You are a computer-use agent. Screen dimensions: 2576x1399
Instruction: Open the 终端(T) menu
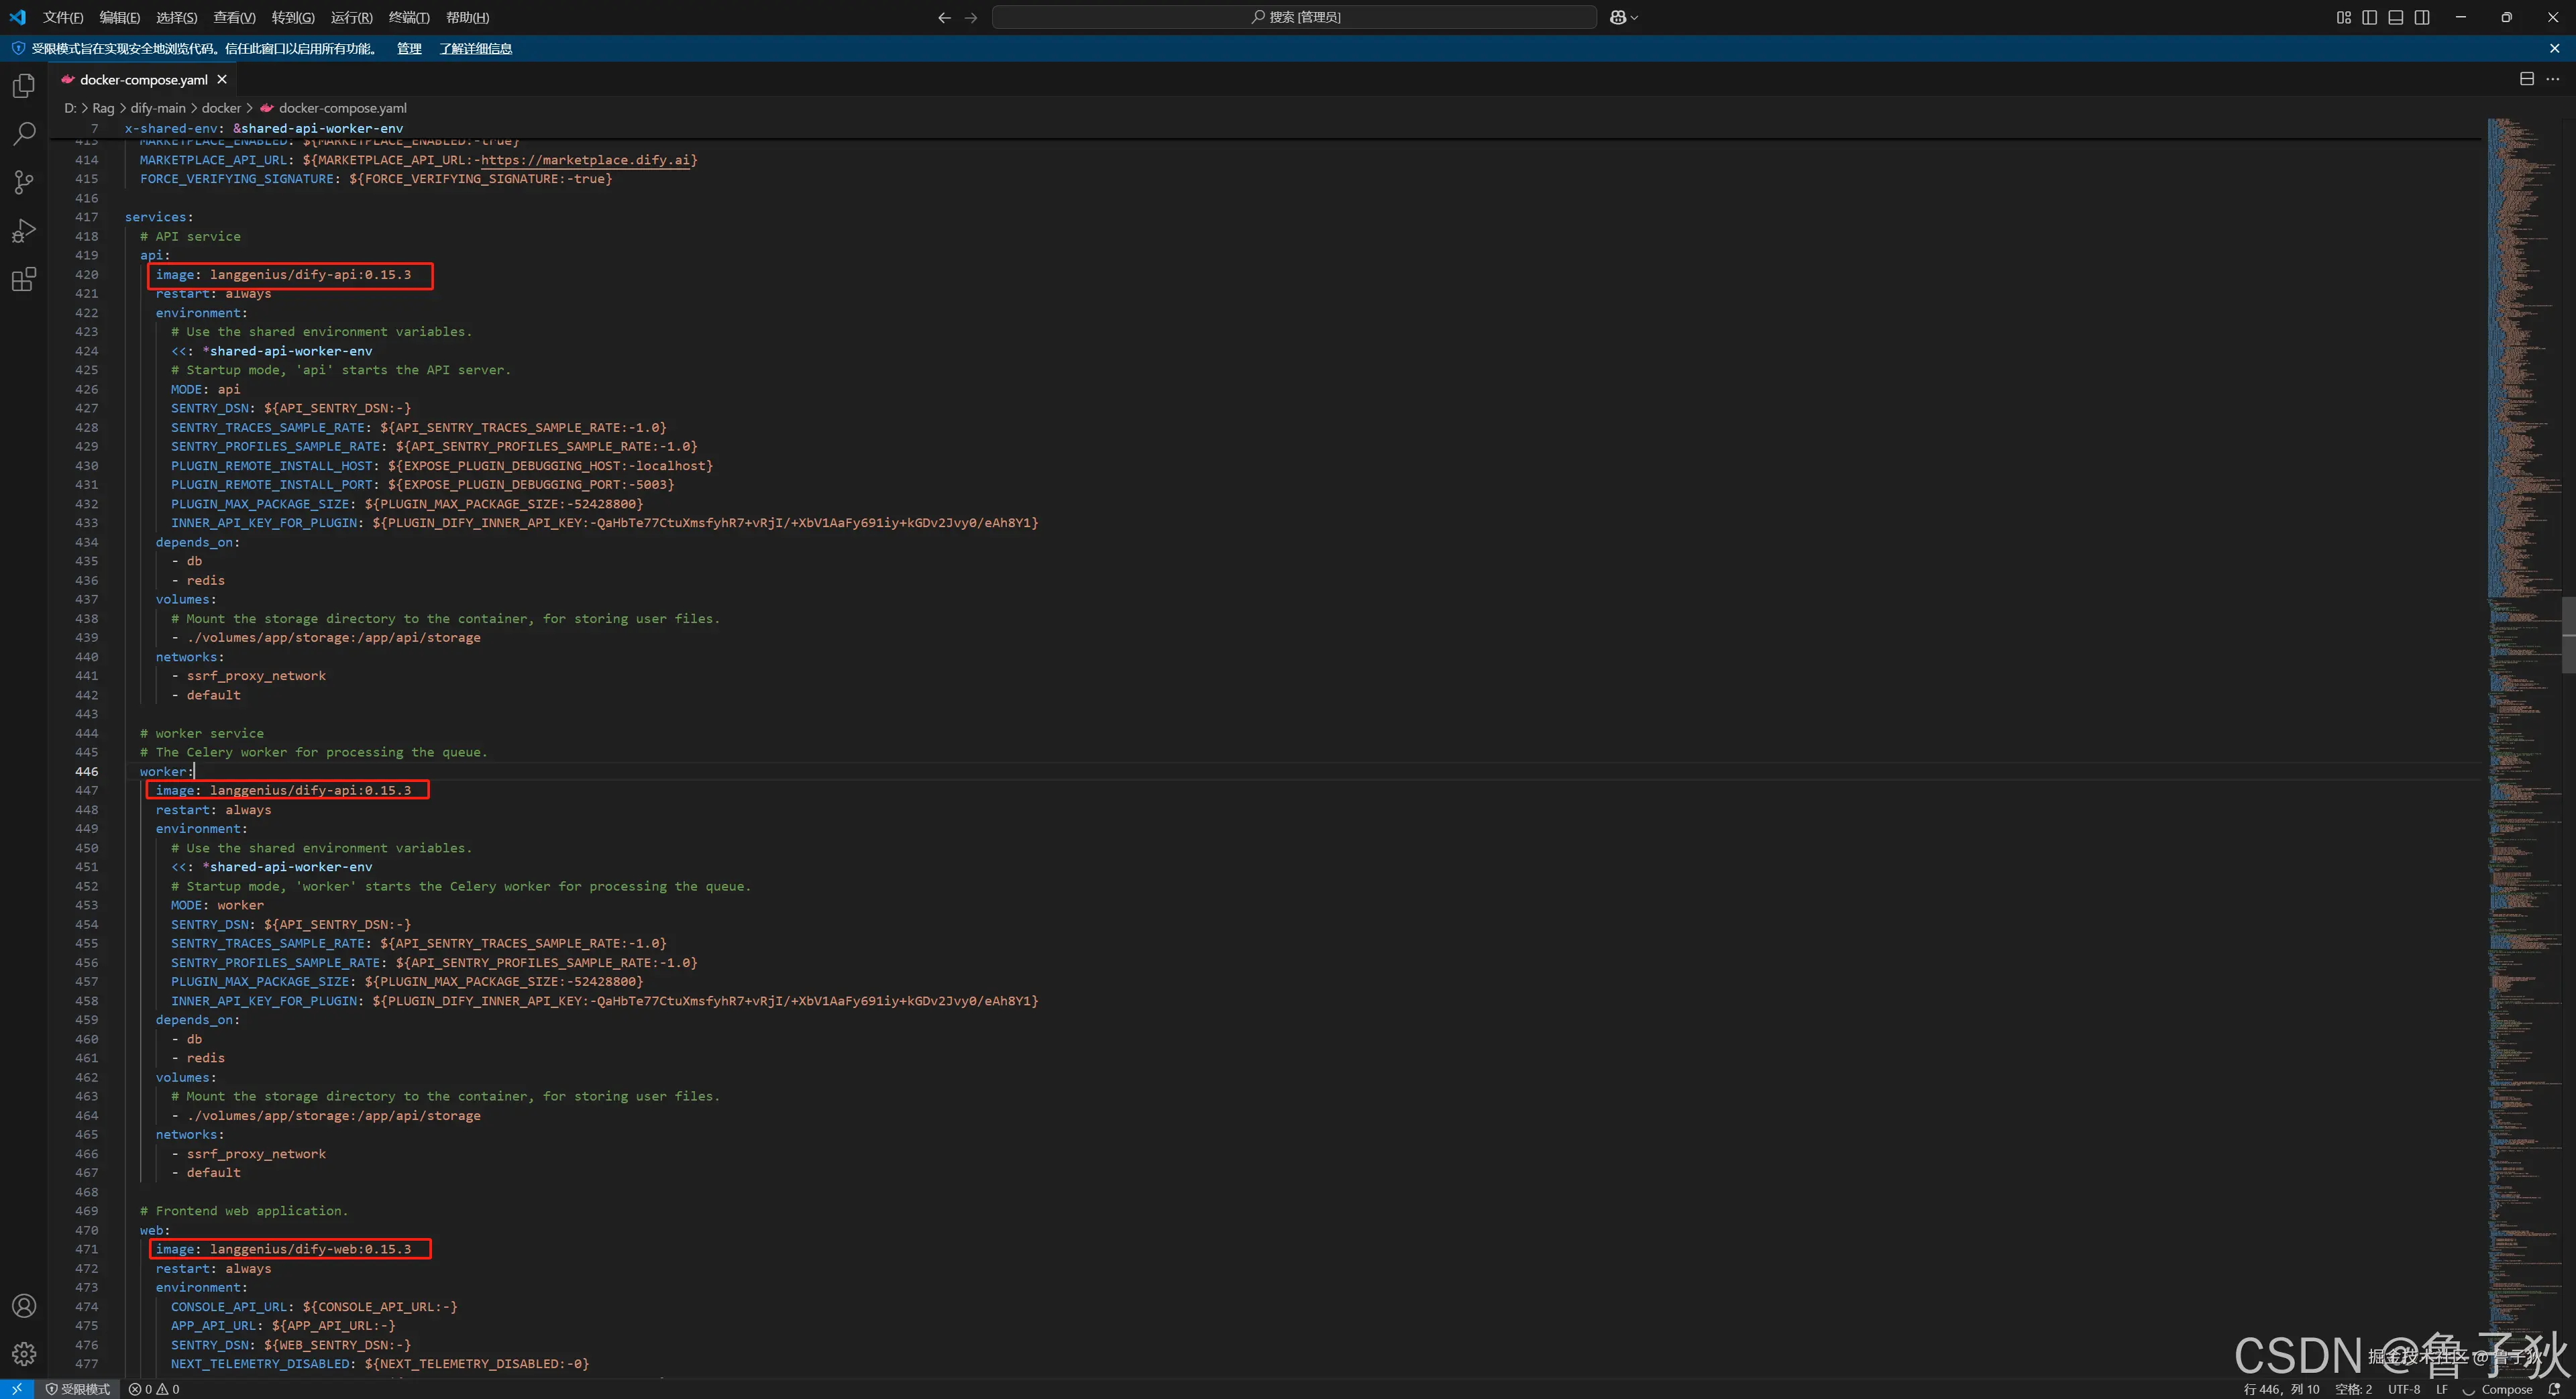[x=408, y=17]
